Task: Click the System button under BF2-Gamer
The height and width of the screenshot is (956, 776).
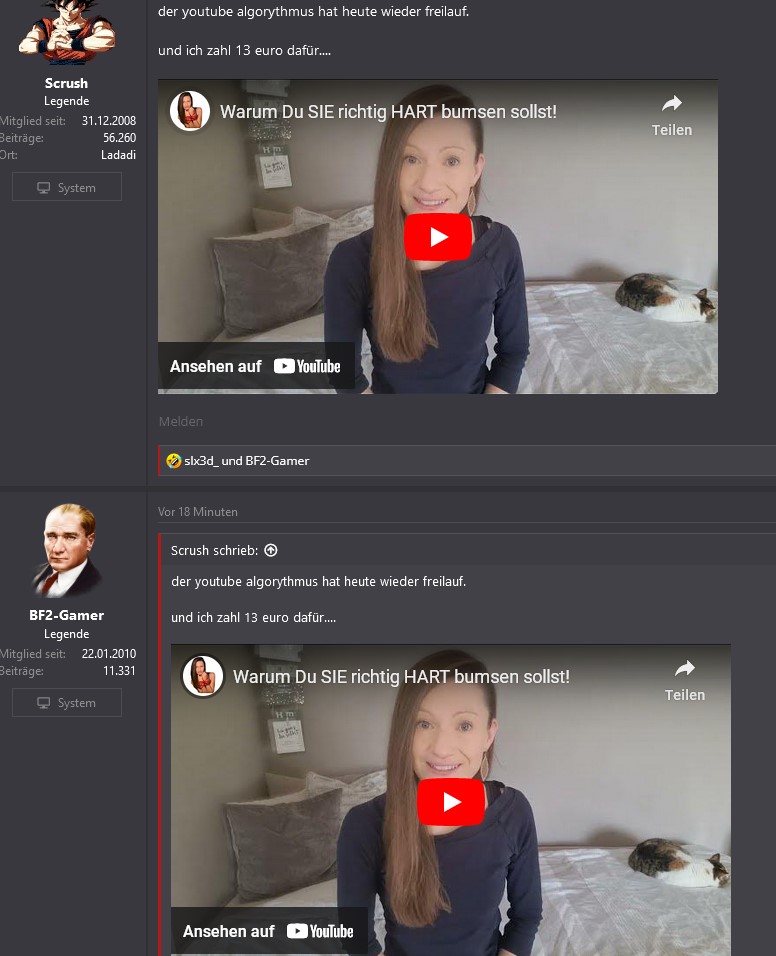Action: click(67, 702)
